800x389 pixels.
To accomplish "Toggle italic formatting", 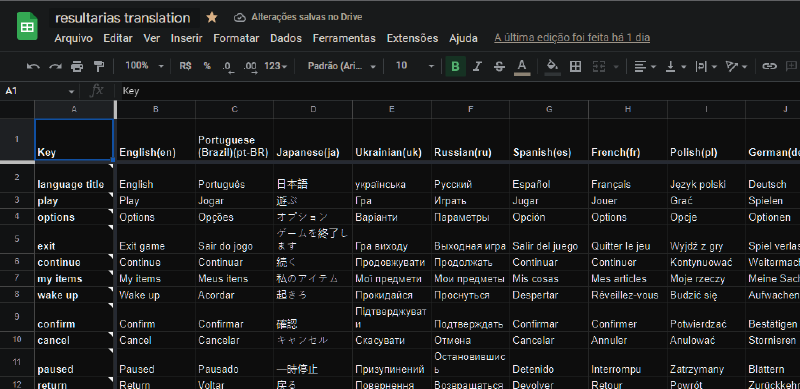I will click(x=478, y=66).
